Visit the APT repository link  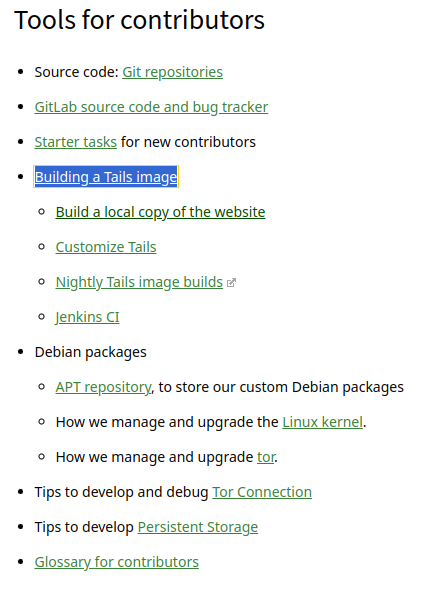(x=103, y=387)
